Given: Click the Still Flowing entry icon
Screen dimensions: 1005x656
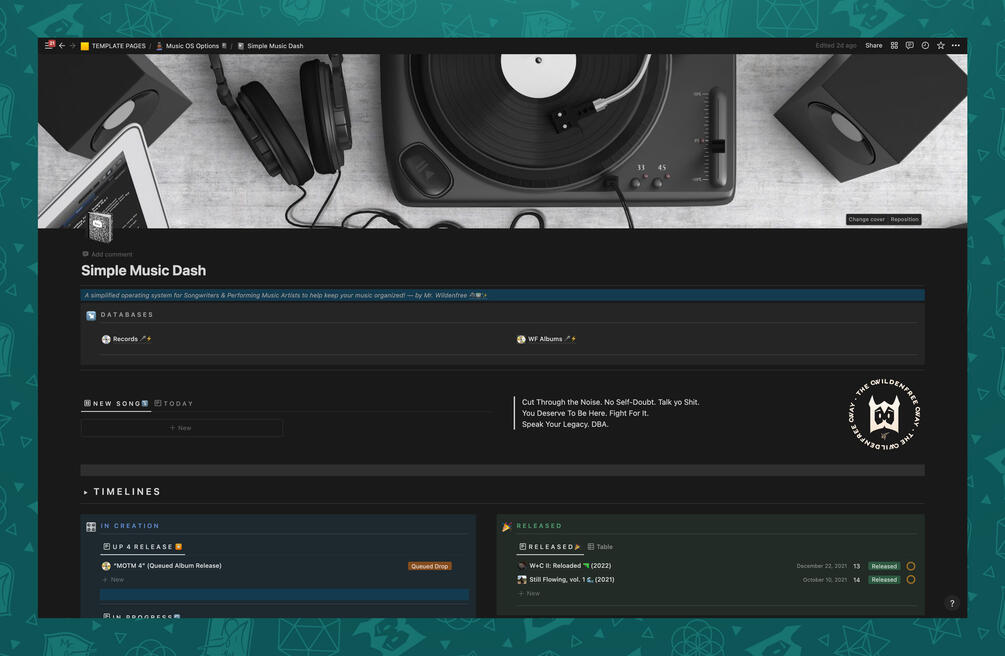Looking at the screenshot, I should coord(522,580).
